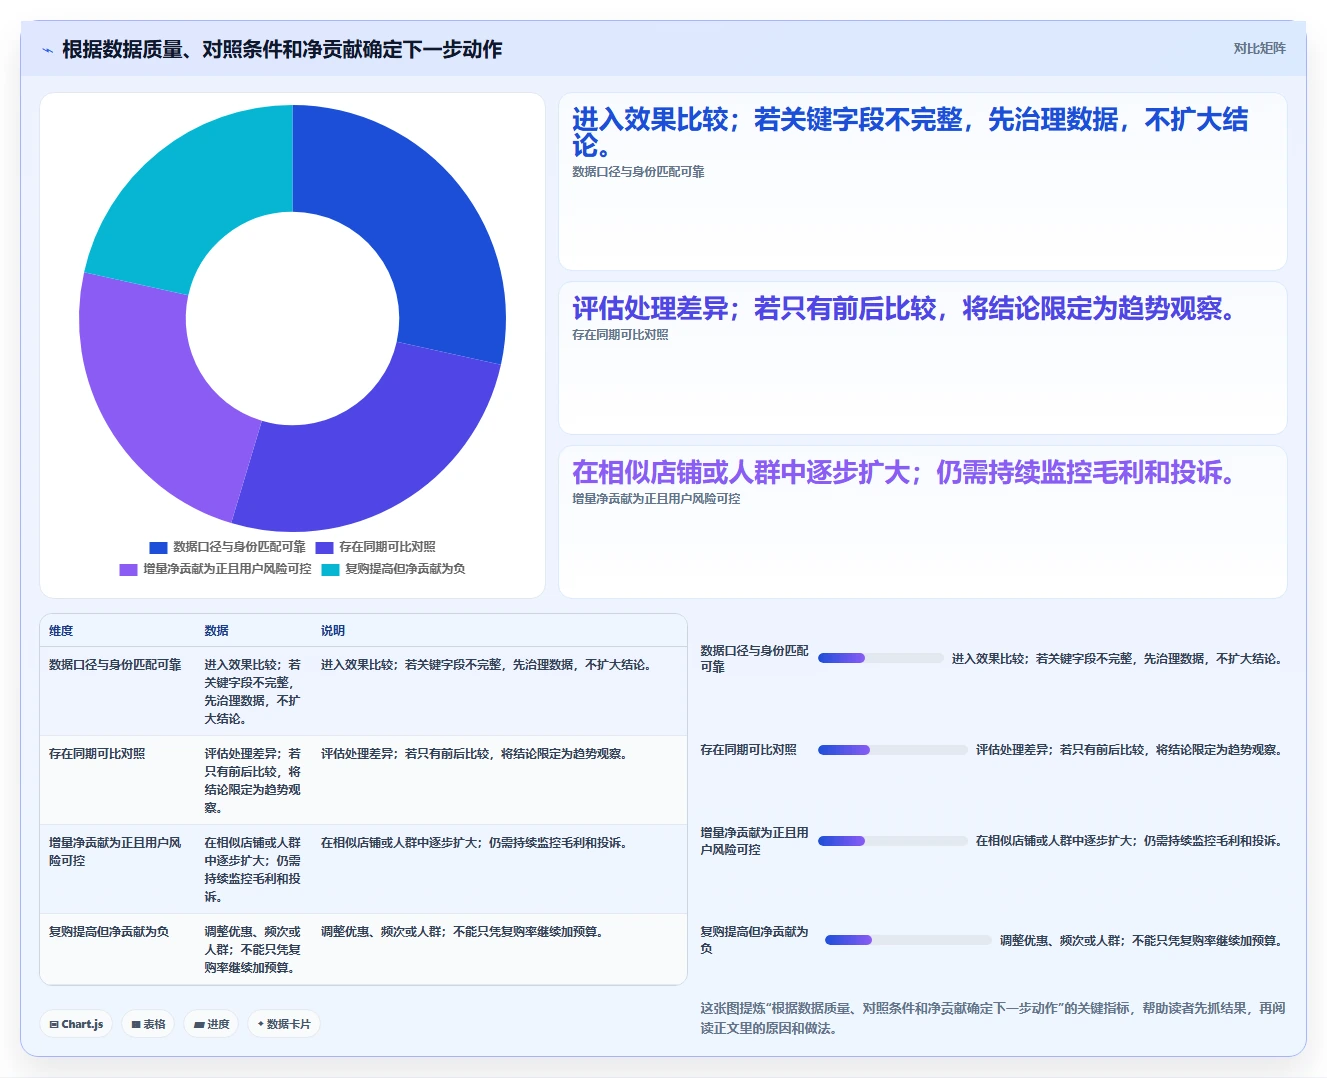Viewport: 1327px width, 1078px height.
Task: Click progress list label 数据口径与身份匹配可靠
Action: click(754, 658)
